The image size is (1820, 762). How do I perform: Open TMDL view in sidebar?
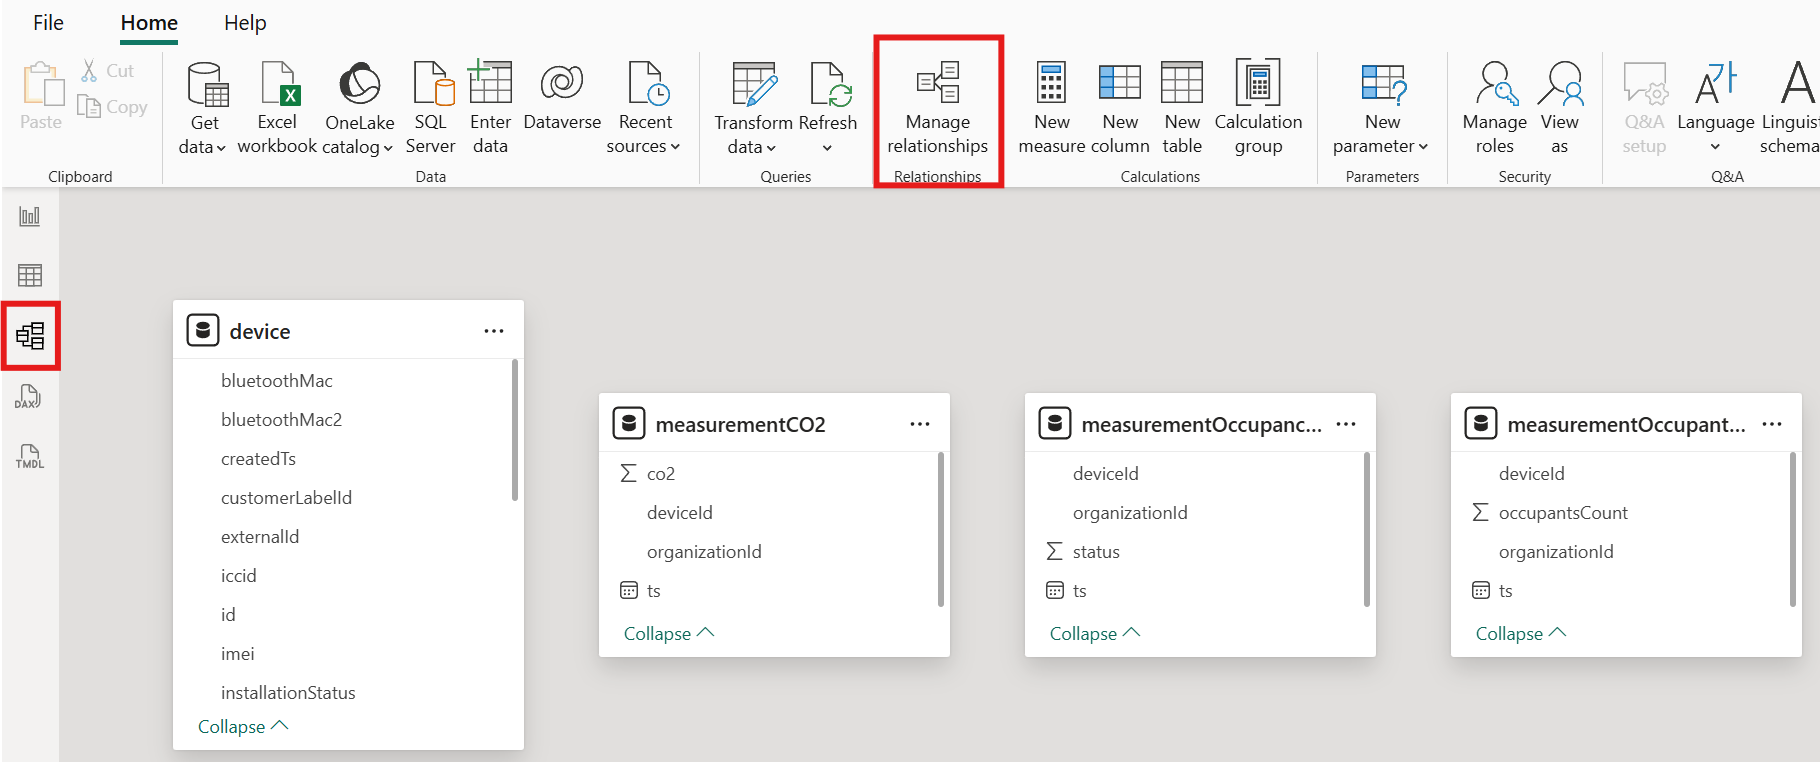pyautogui.click(x=30, y=457)
